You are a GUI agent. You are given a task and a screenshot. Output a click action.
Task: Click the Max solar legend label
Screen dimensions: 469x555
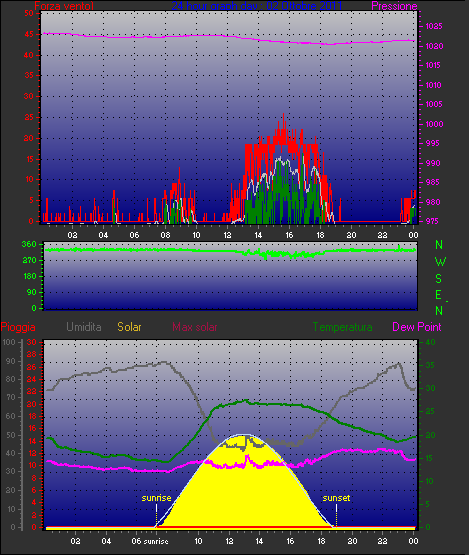[x=195, y=327]
